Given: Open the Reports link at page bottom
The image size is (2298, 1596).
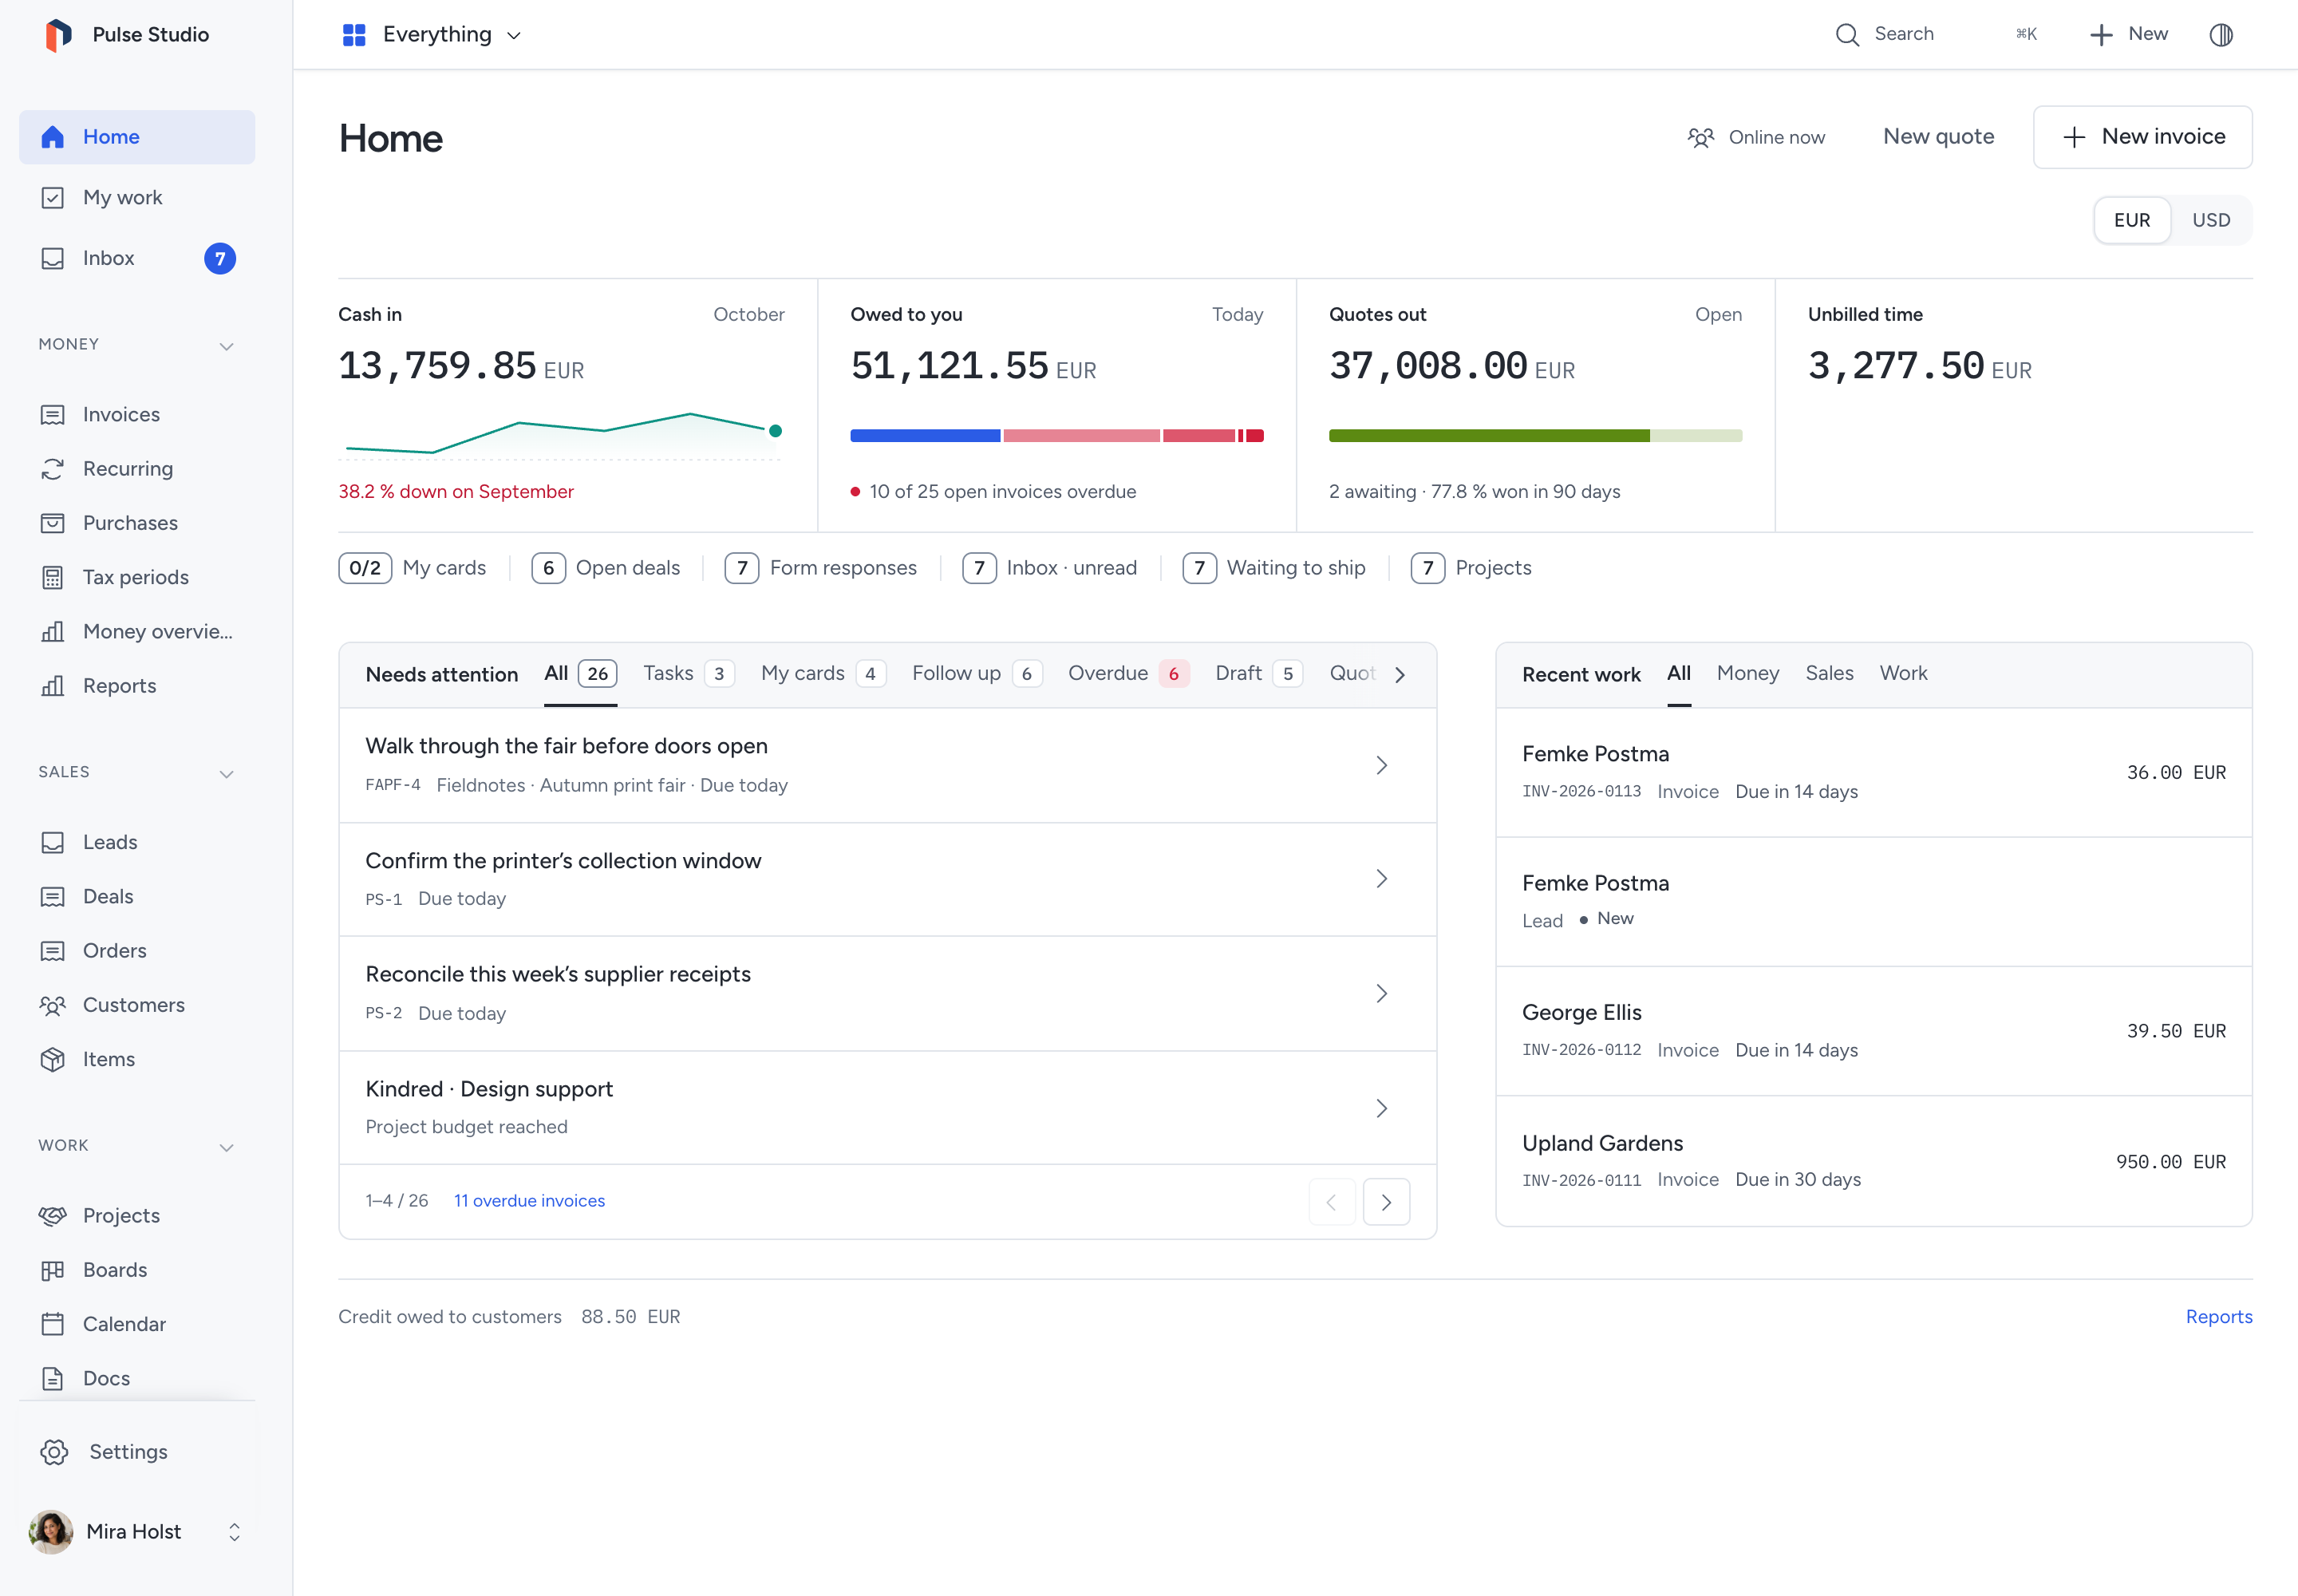Looking at the screenshot, I should 2218,1317.
